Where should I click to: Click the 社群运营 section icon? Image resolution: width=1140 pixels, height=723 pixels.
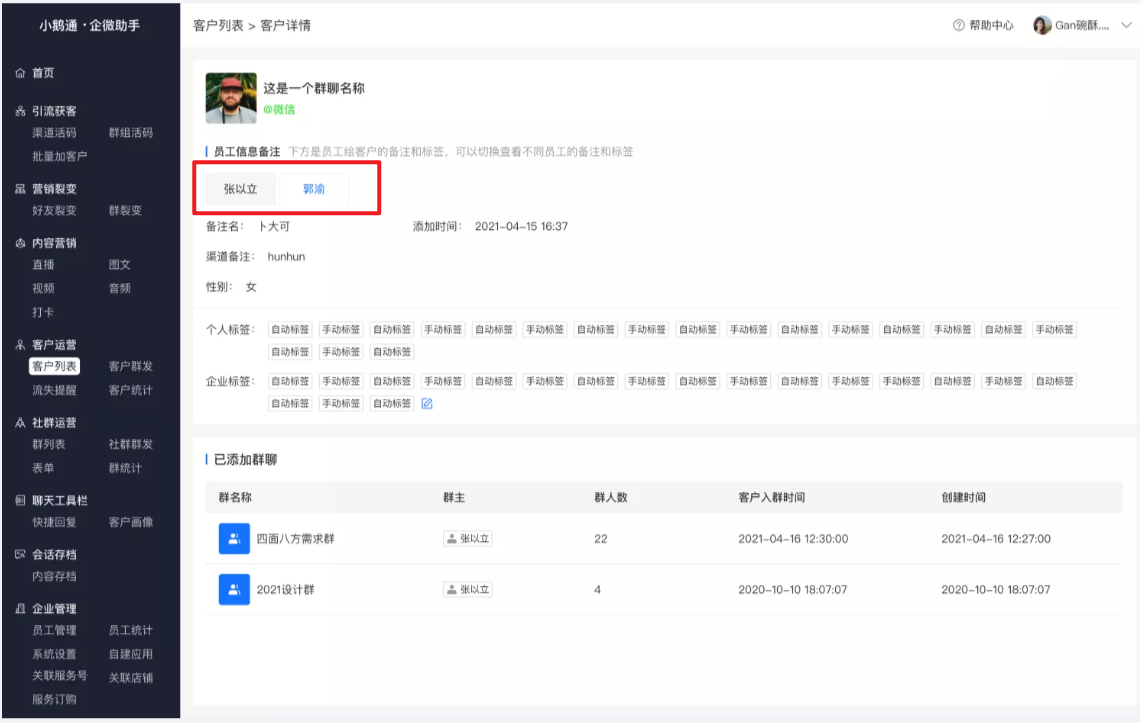pyautogui.click(x=20, y=423)
